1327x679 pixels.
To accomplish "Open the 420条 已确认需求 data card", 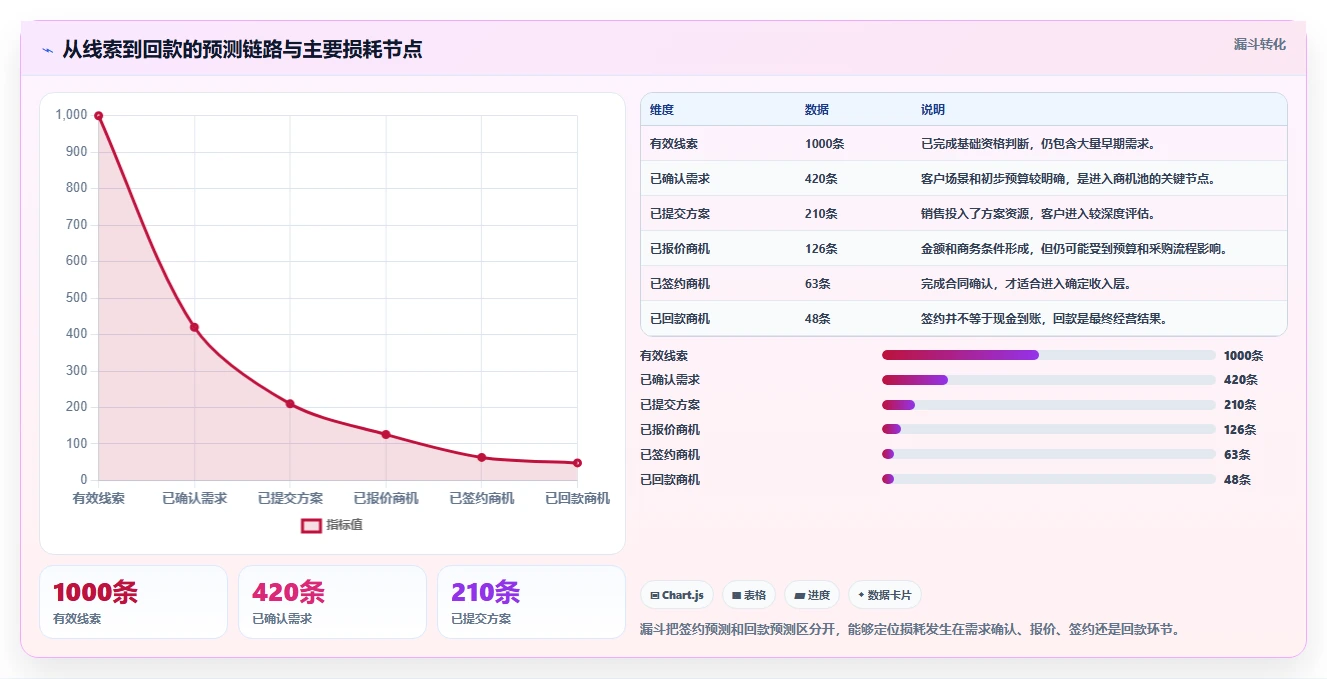I will click(332, 602).
